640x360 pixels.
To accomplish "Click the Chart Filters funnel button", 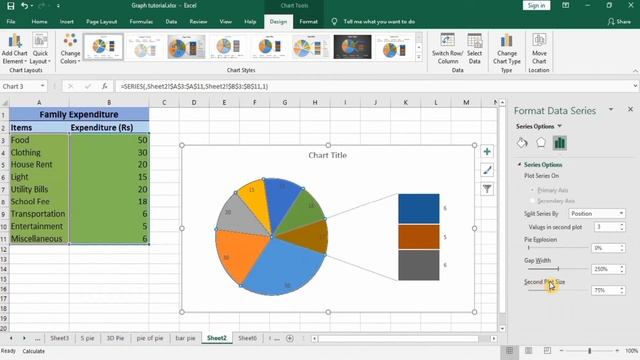I will tap(487, 189).
